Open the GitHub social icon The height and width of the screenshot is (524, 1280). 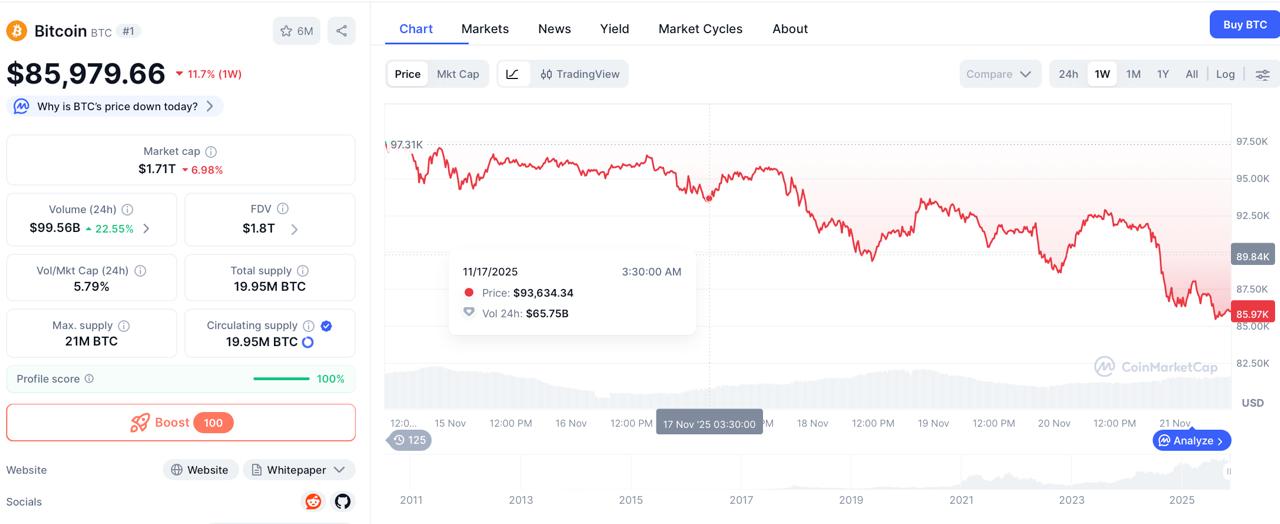pos(343,501)
